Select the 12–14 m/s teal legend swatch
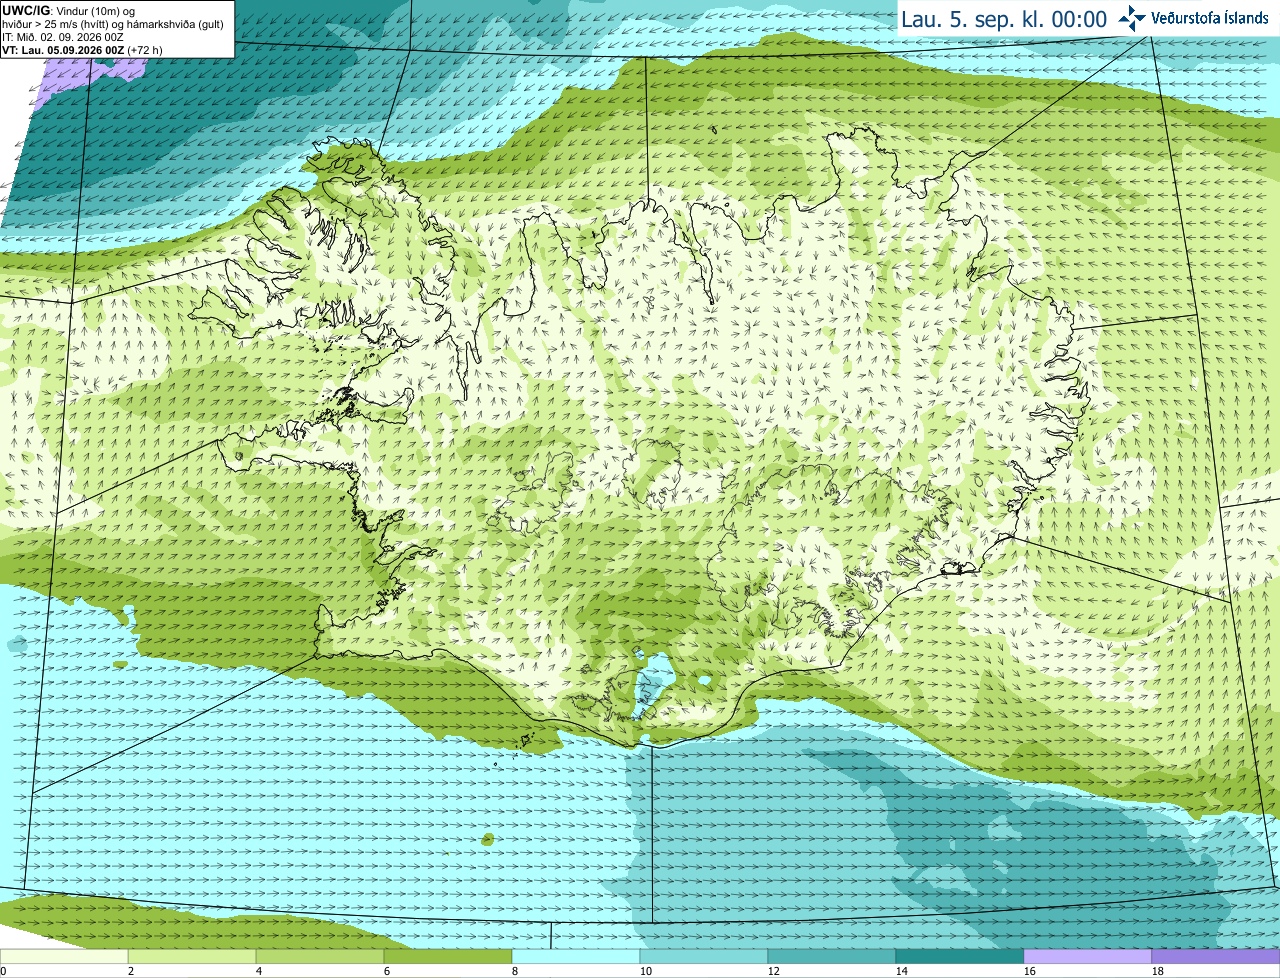 pyautogui.click(x=832, y=957)
